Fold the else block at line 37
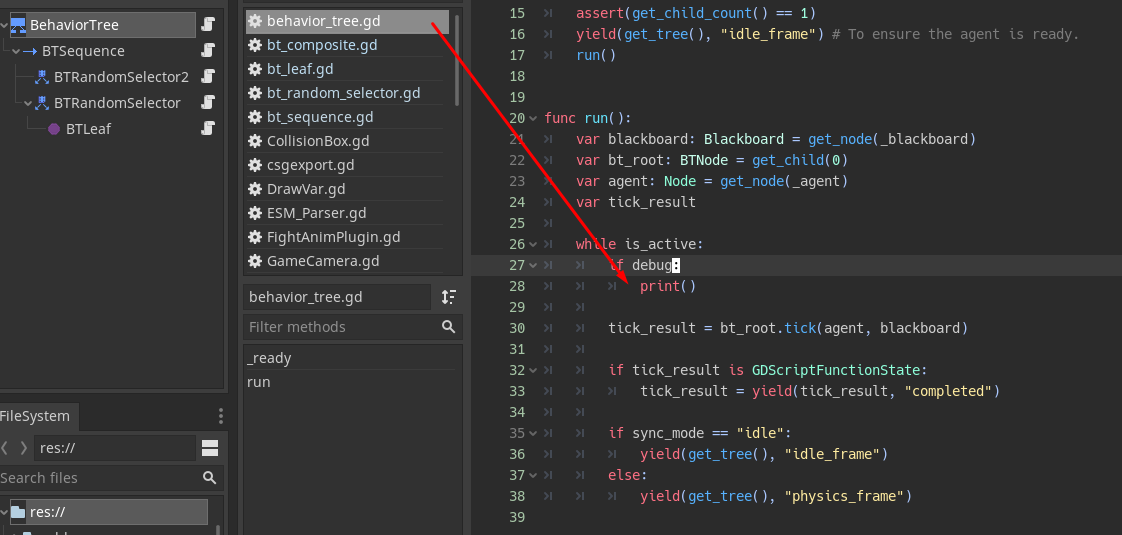This screenshot has height=535, width=1122. 532,475
